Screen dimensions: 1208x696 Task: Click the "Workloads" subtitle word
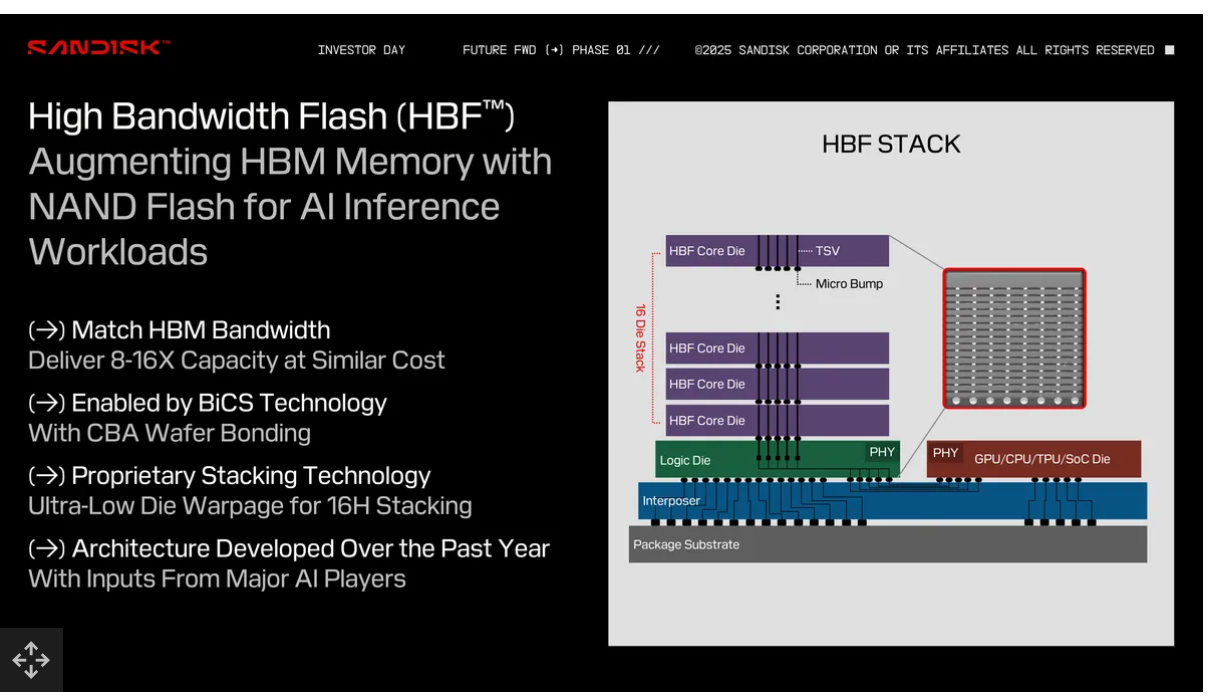click(118, 252)
